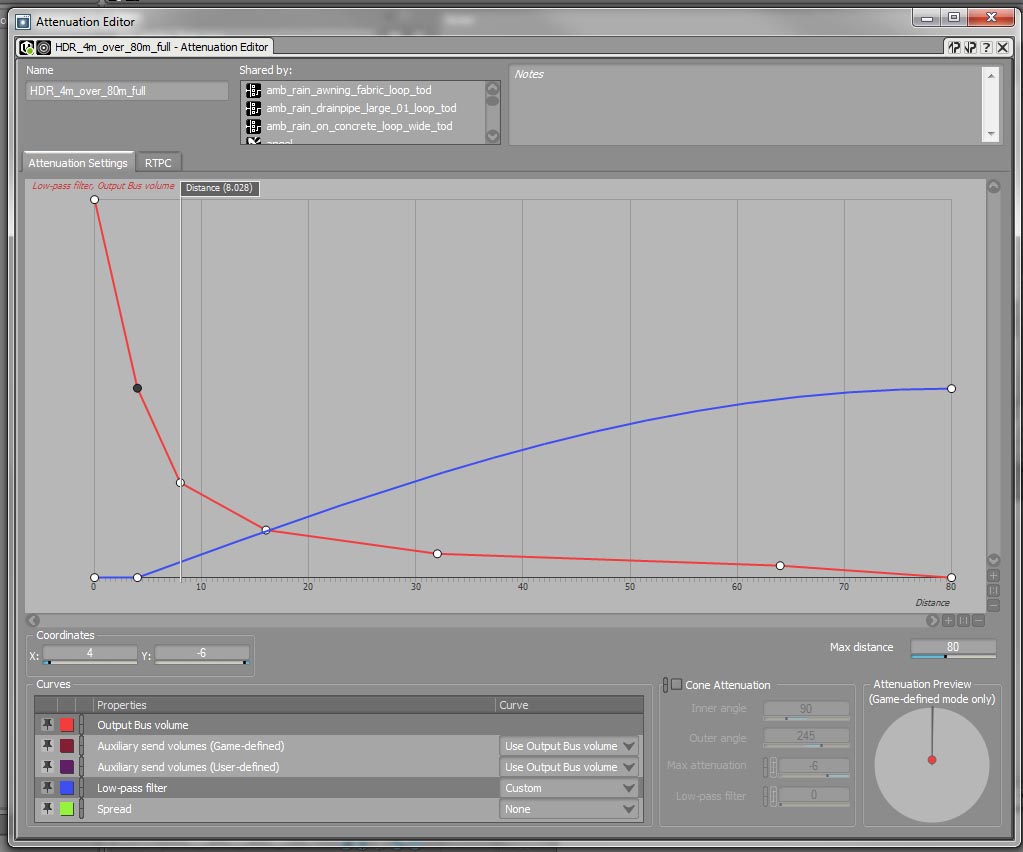Click the speaker icon on the HDR_4m_over_80m_full tab
Viewport: 1023px width, 852px height.
pyautogui.click(x=43, y=48)
